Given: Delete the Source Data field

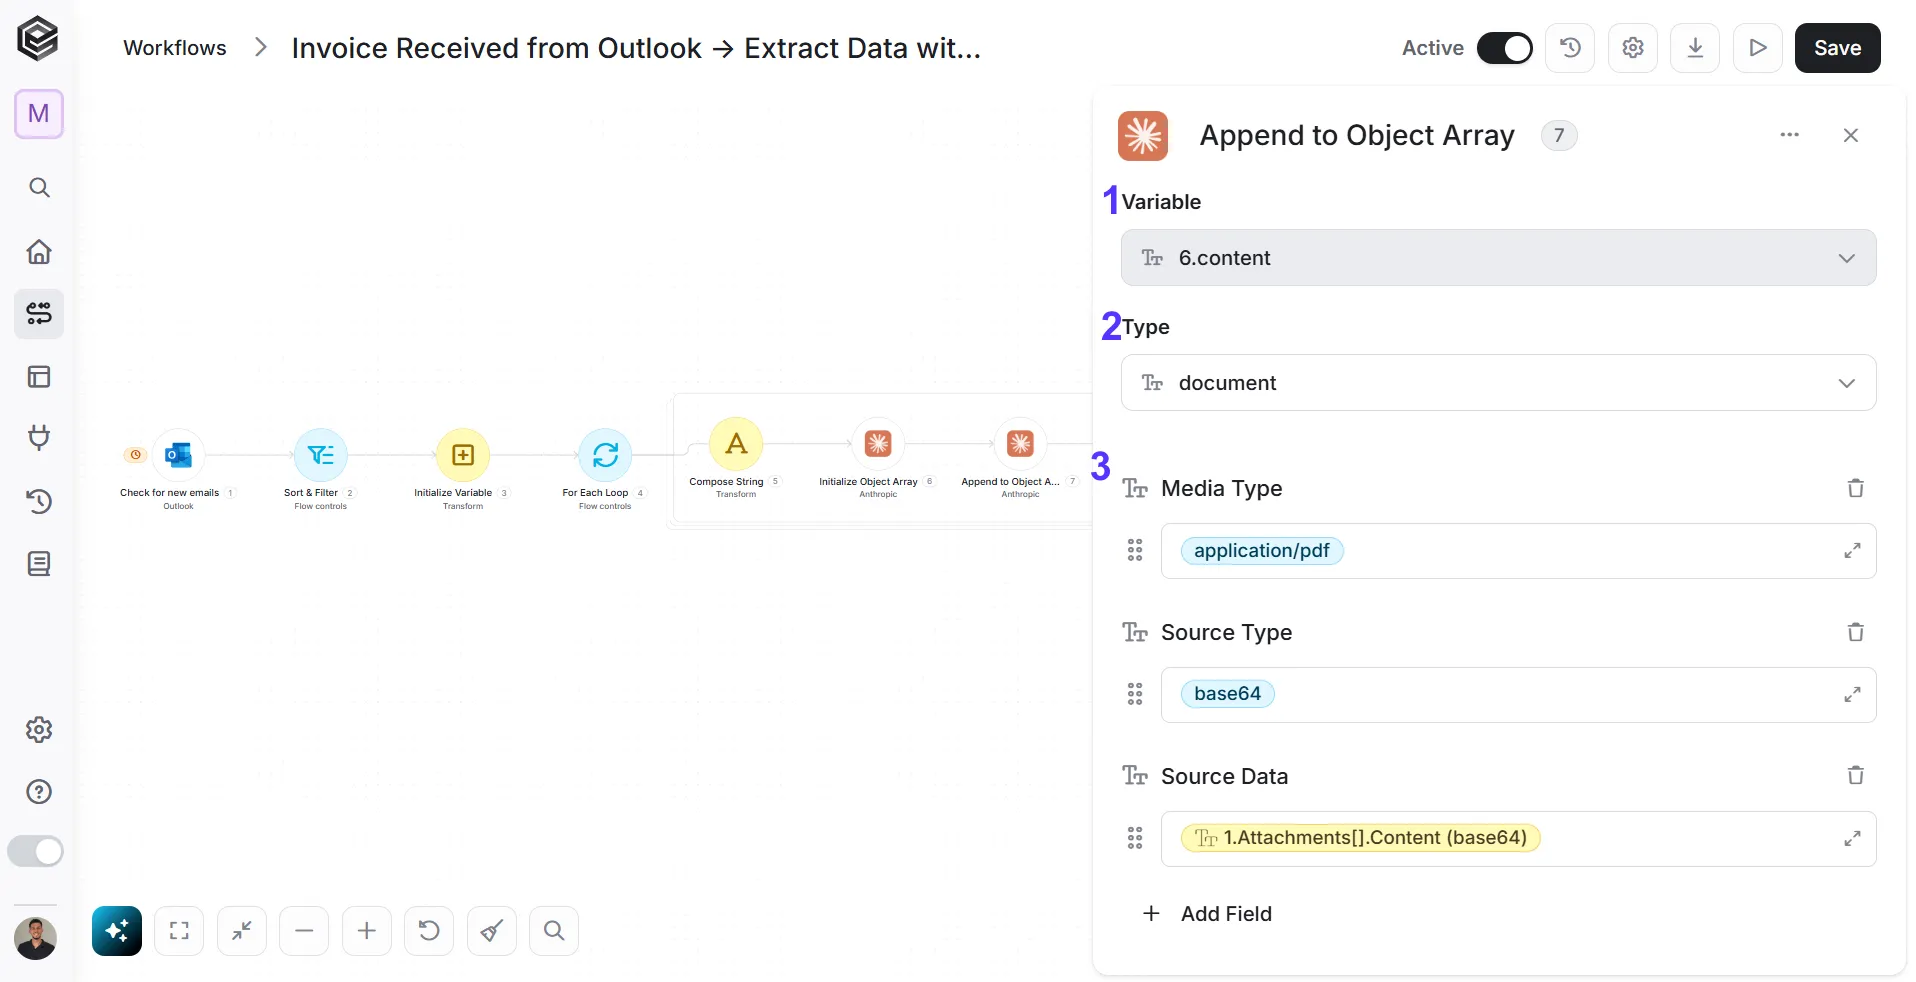Looking at the screenshot, I should click(x=1855, y=775).
